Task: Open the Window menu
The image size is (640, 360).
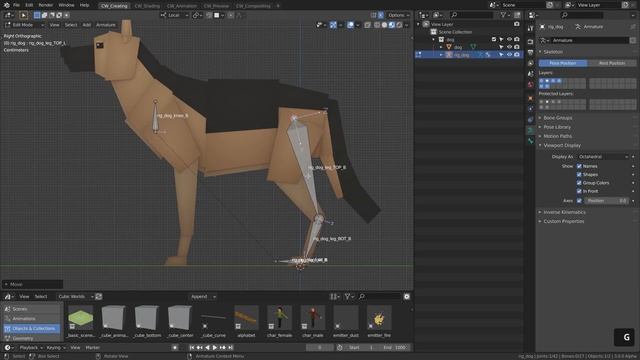Action: (66, 5)
